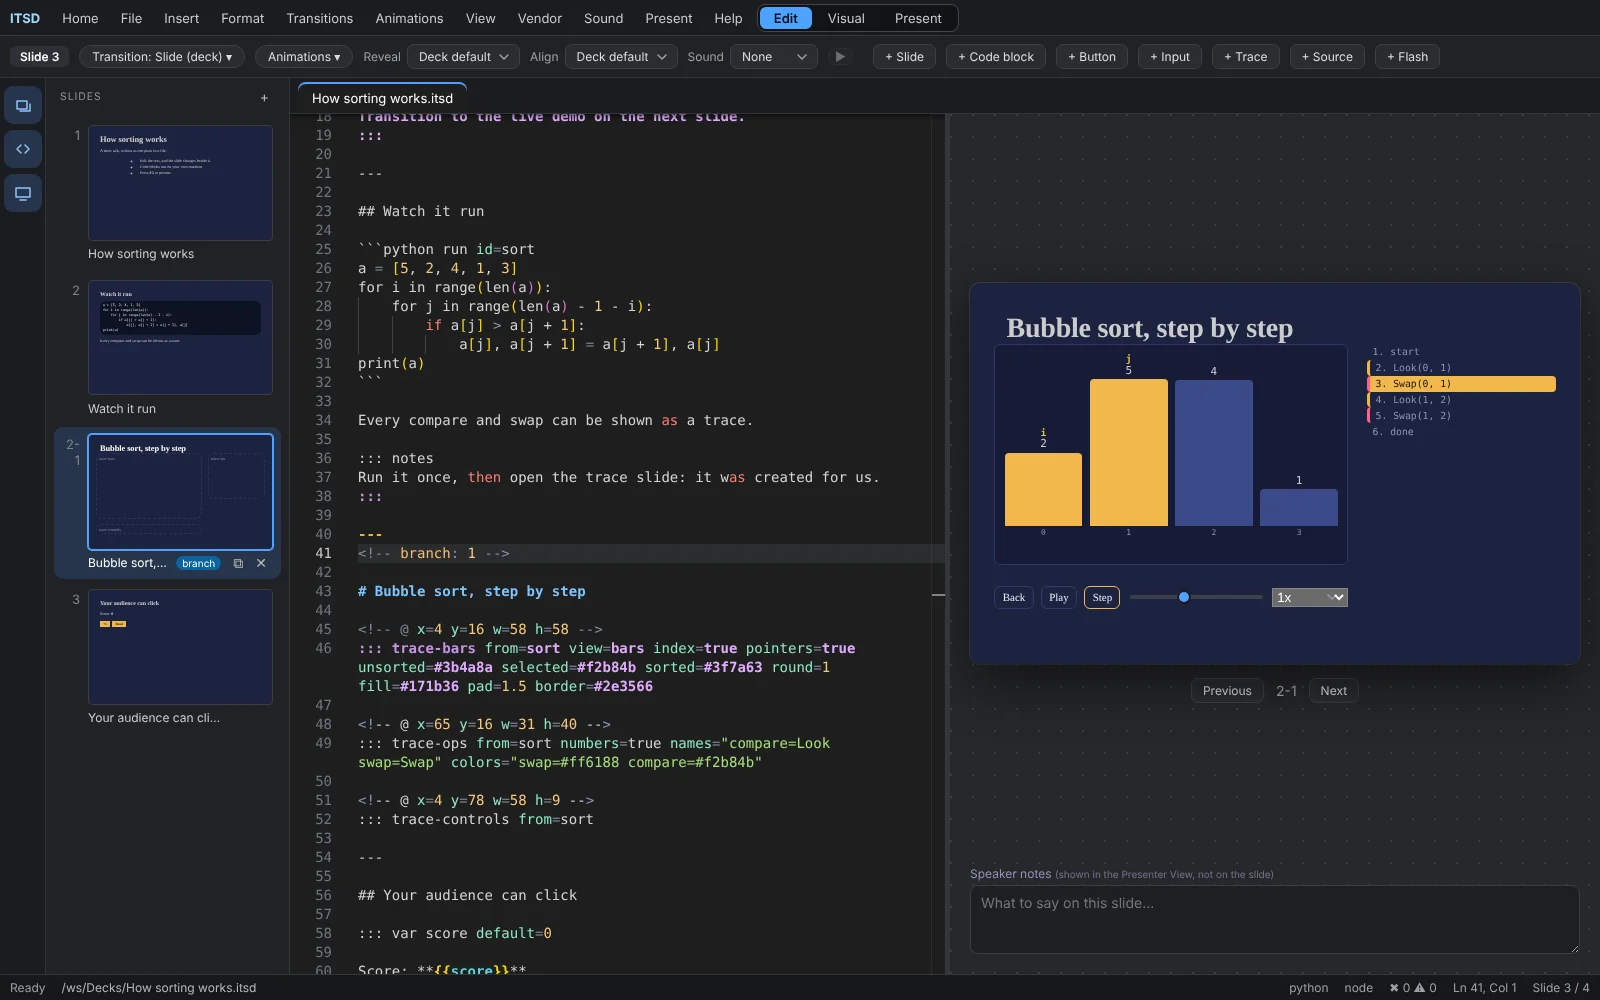Viewport: 1600px width, 1000px height.
Task: Switch to Edit mode toggle
Action: pos(786,18)
